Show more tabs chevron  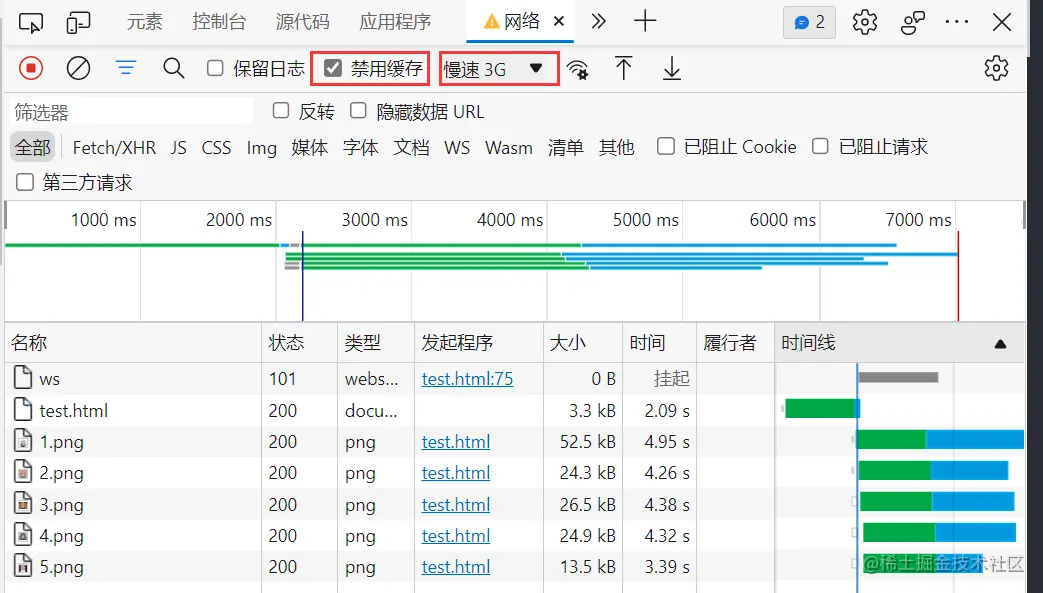599,22
